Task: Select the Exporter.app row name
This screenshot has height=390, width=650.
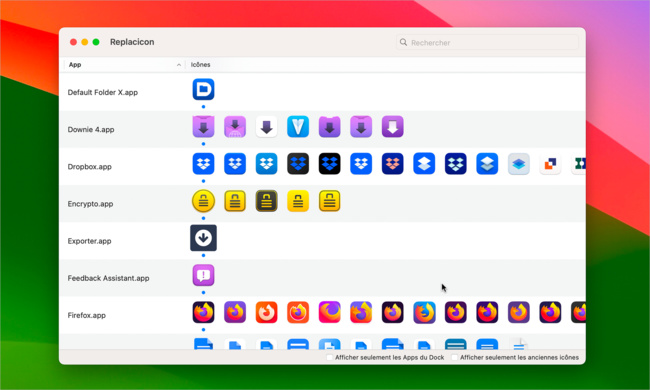Action: (x=89, y=241)
